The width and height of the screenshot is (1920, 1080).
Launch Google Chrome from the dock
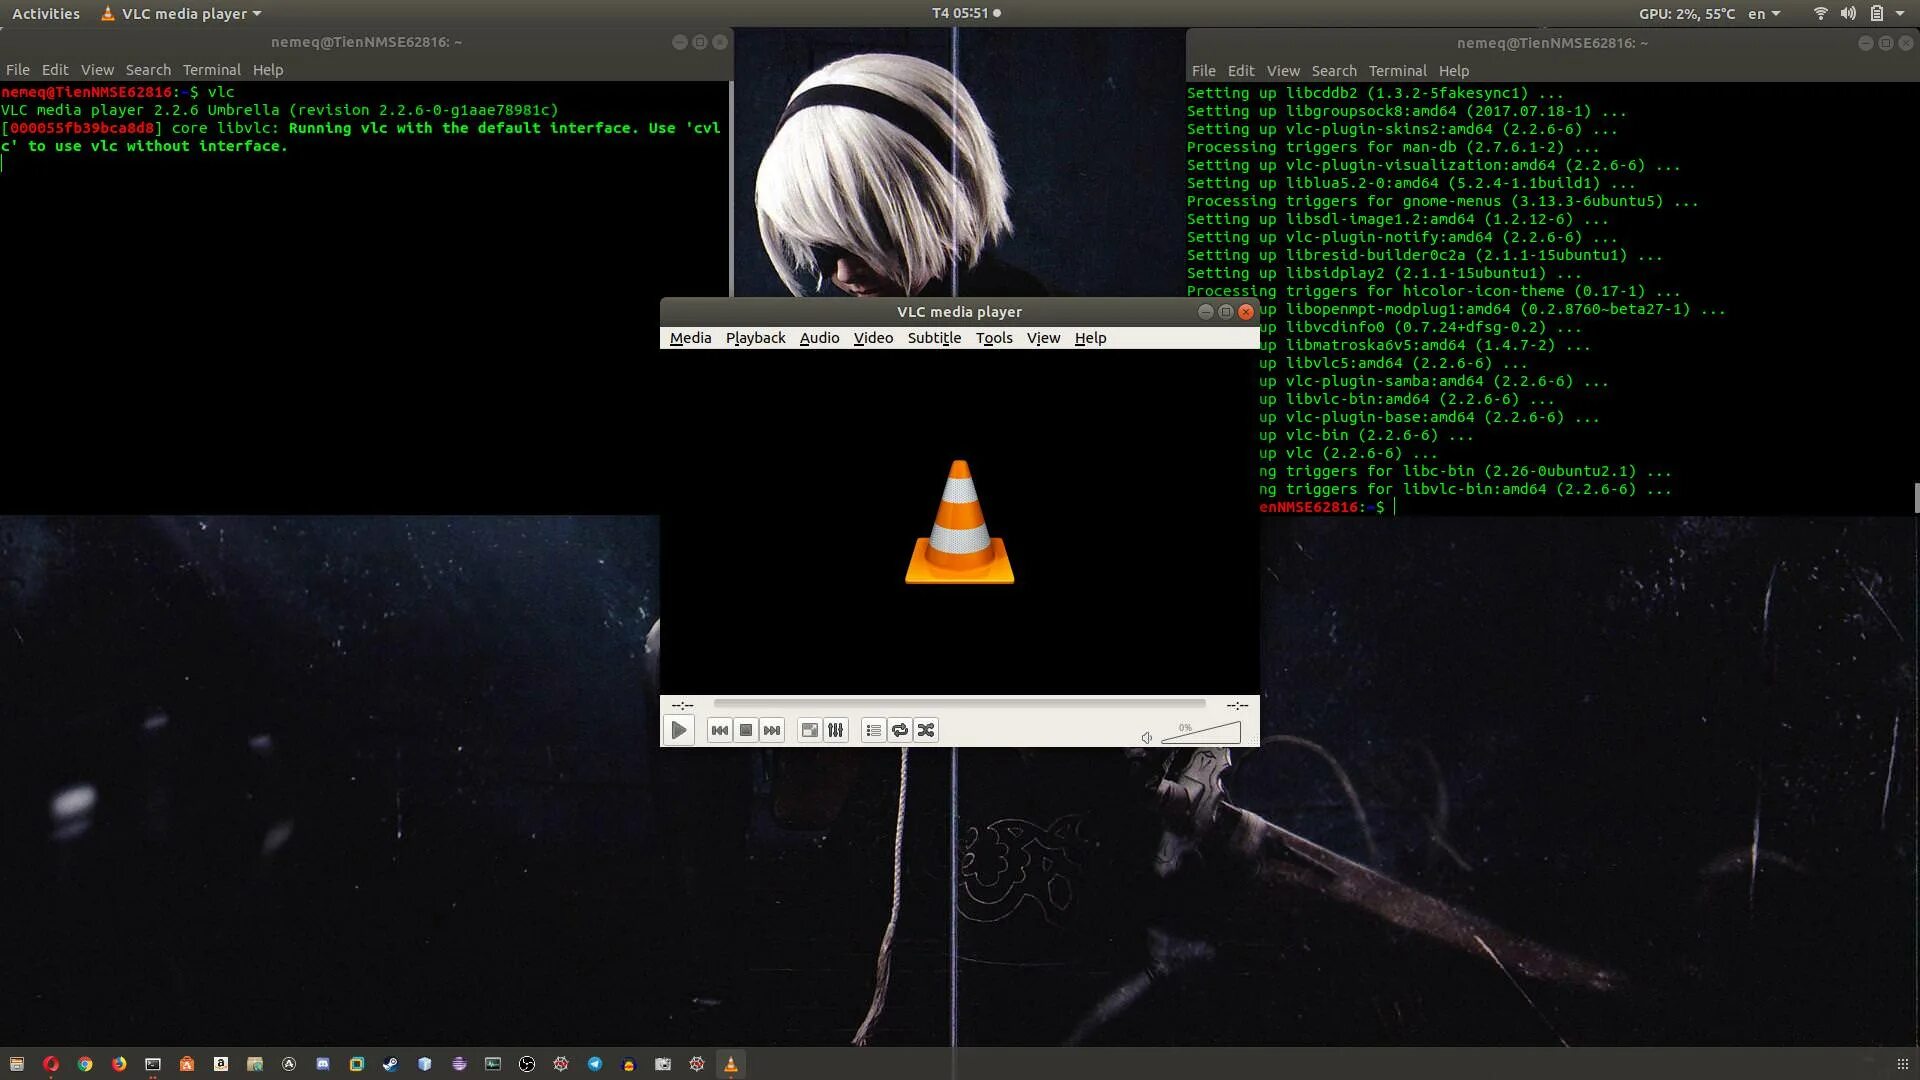(85, 1064)
